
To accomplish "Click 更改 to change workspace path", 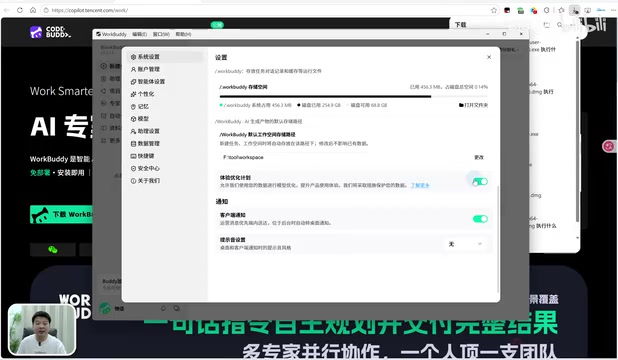I will point(478,157).
